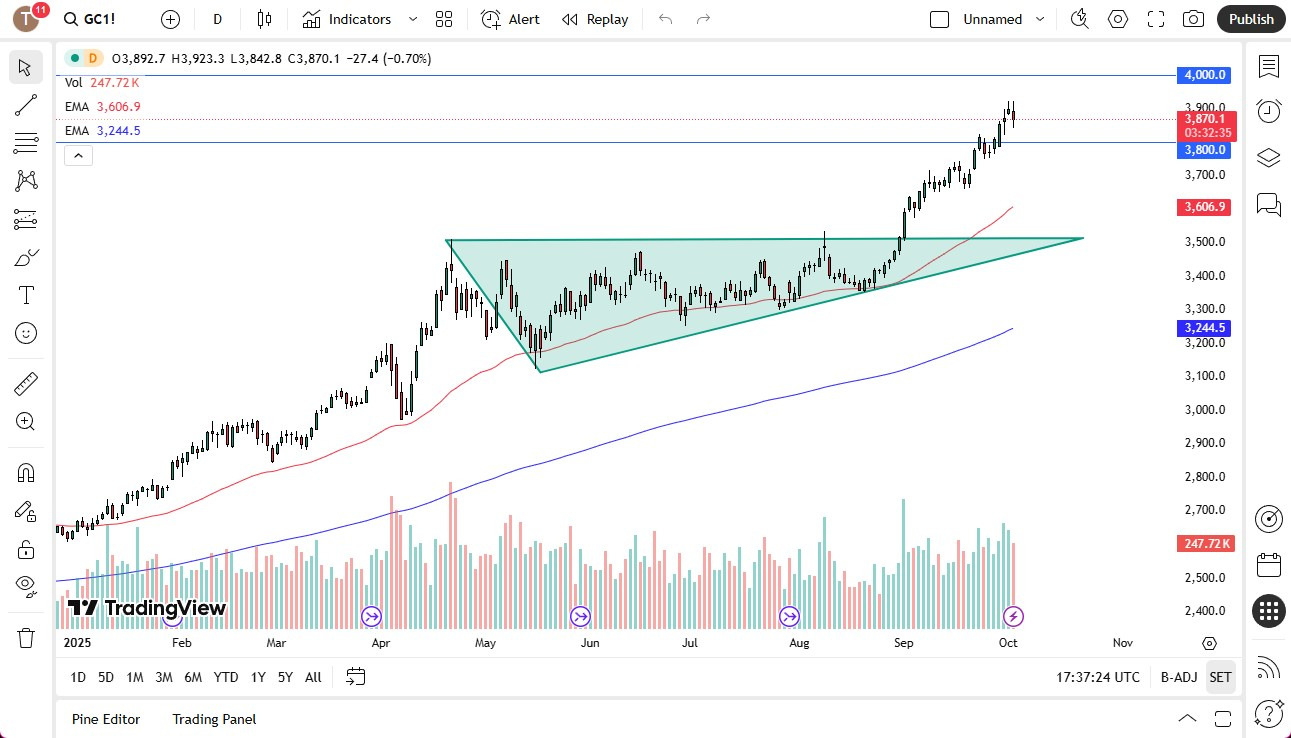Open the Emoji drawing tool

[25, 333]
